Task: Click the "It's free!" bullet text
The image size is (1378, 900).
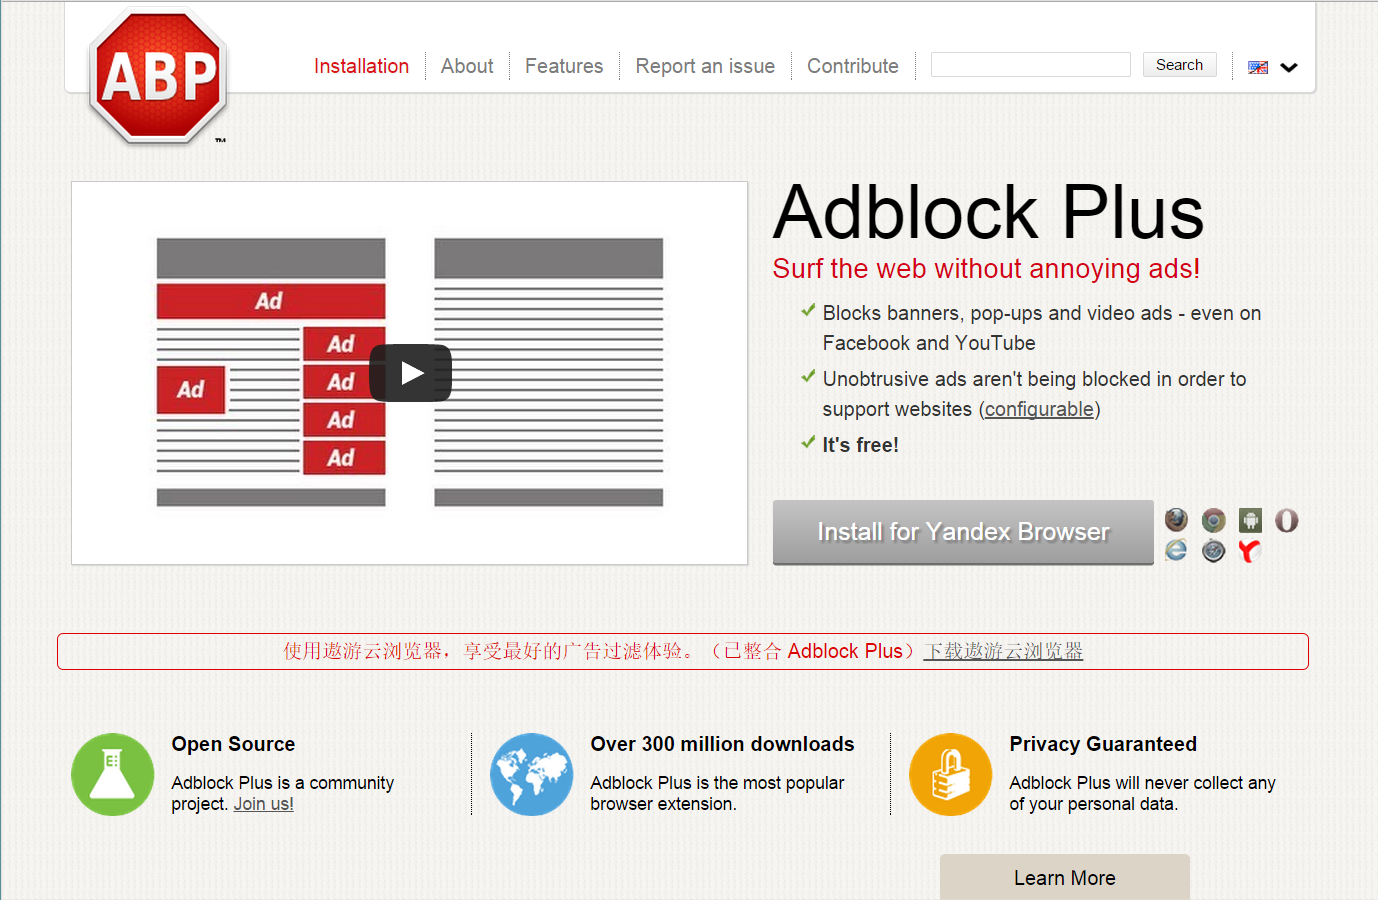Action: click(860, 445)
